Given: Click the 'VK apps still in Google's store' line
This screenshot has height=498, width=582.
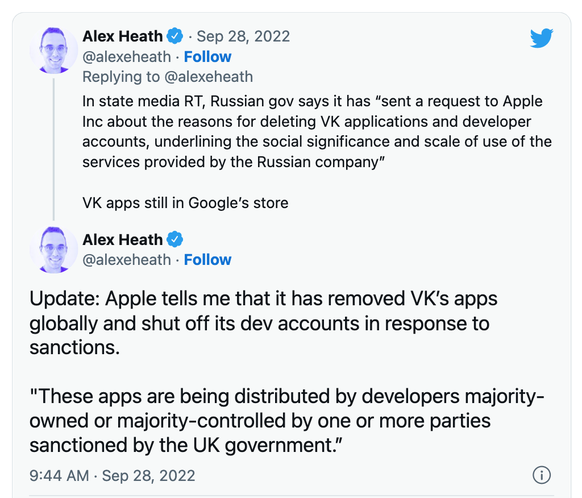Looking at the screenshot, I should pyautogui.click(x=185, y=203).
